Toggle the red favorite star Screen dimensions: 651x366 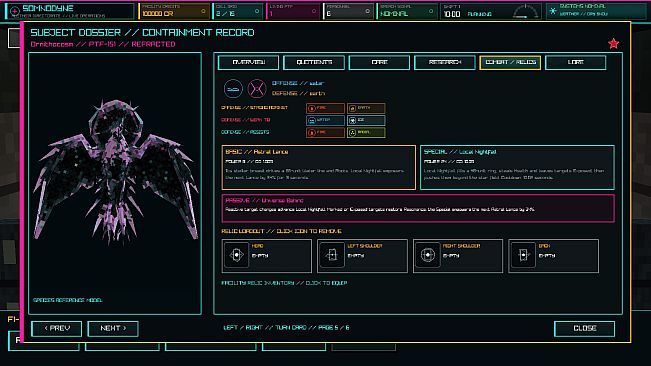pos(613,43)
